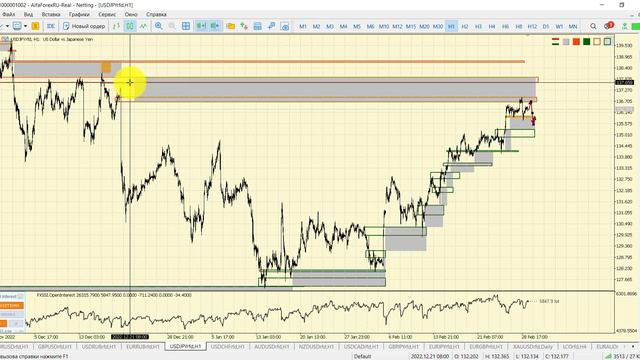Open the Файл menu
This screenshot has width=640, height=360.
[8, 14]
